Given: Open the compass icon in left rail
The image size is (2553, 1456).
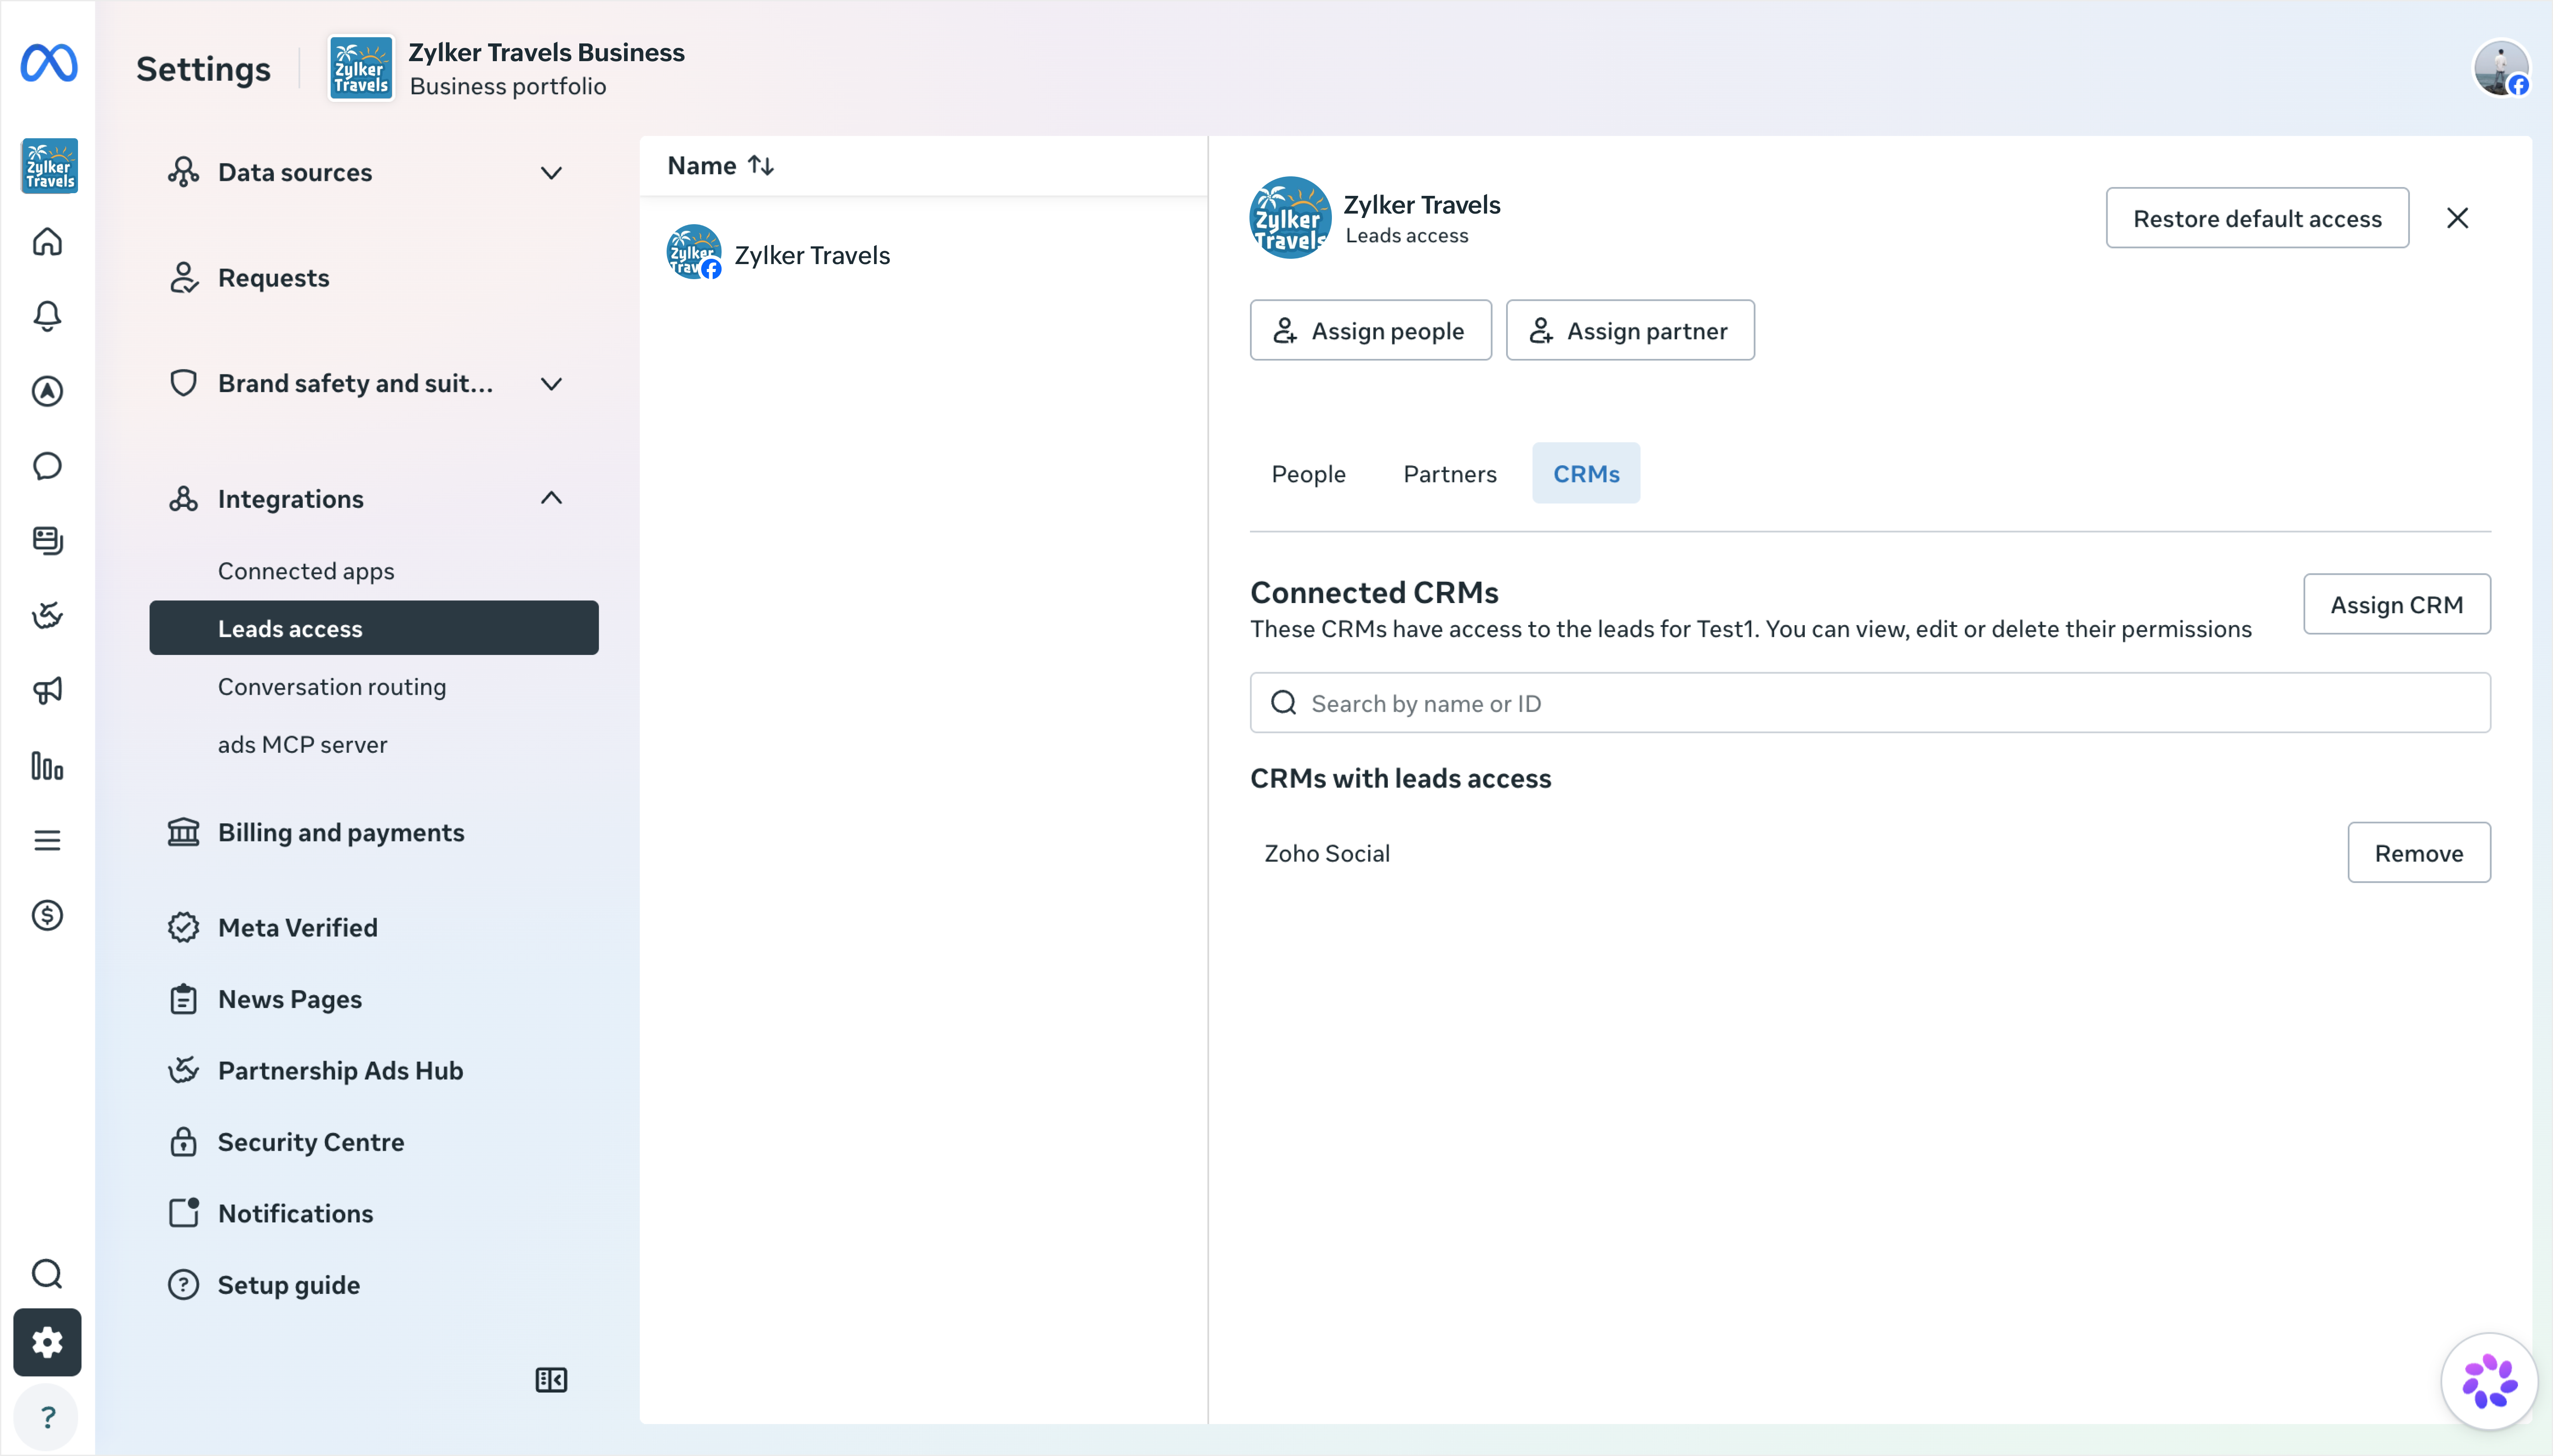Looking at the screenshot, I should click(x=47, y=391).
